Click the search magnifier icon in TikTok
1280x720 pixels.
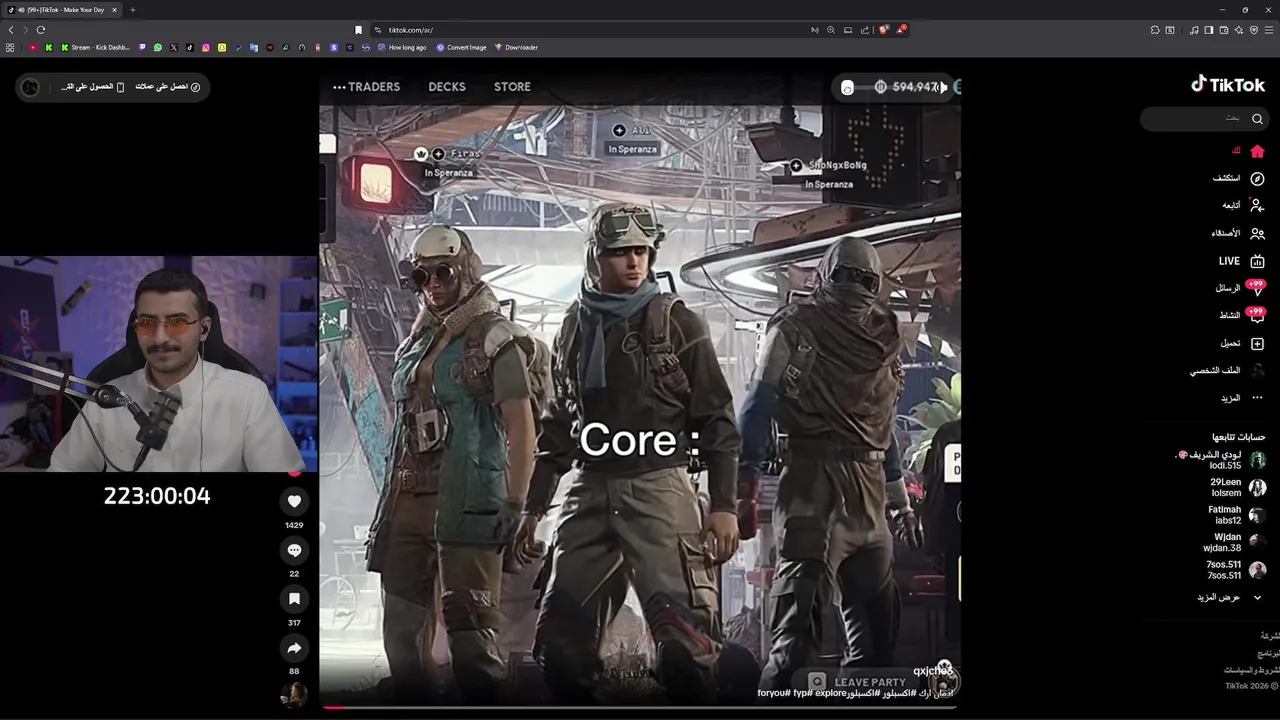[1257, 119]
